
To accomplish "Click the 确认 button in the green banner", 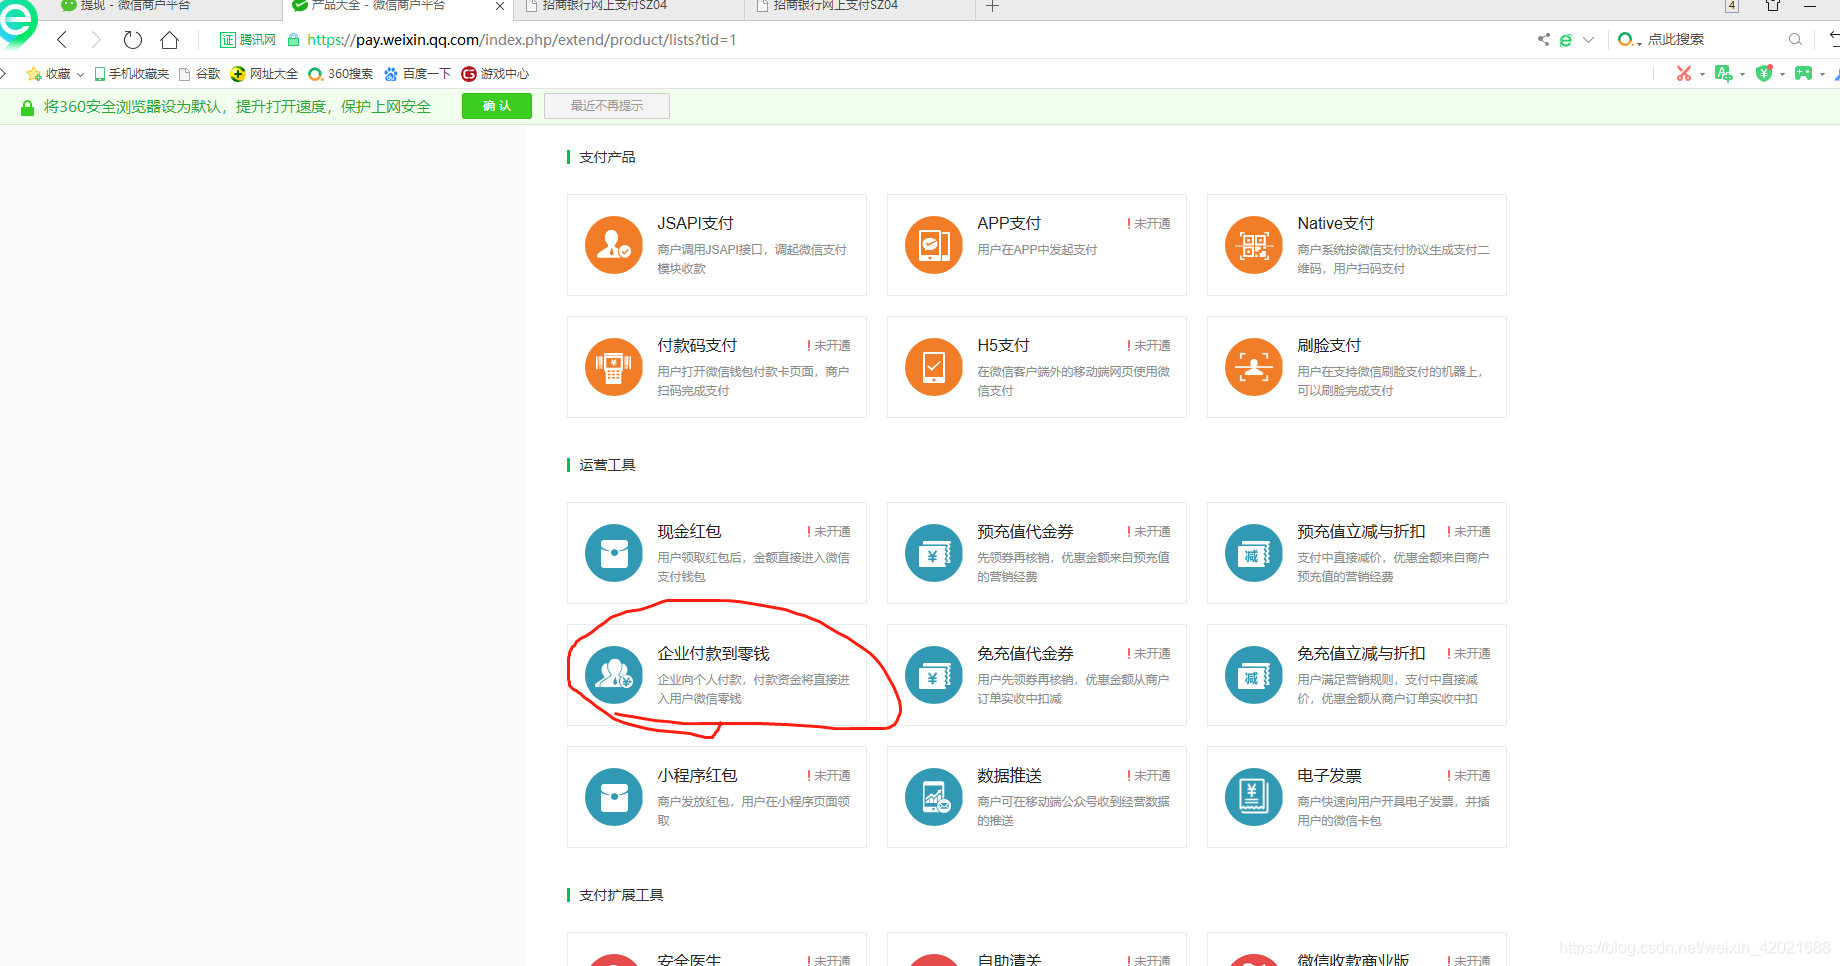I will 496,105.
